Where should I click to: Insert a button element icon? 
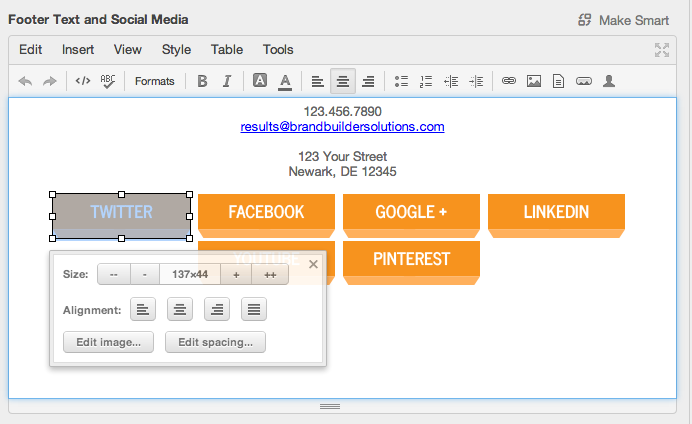(584, 81)
